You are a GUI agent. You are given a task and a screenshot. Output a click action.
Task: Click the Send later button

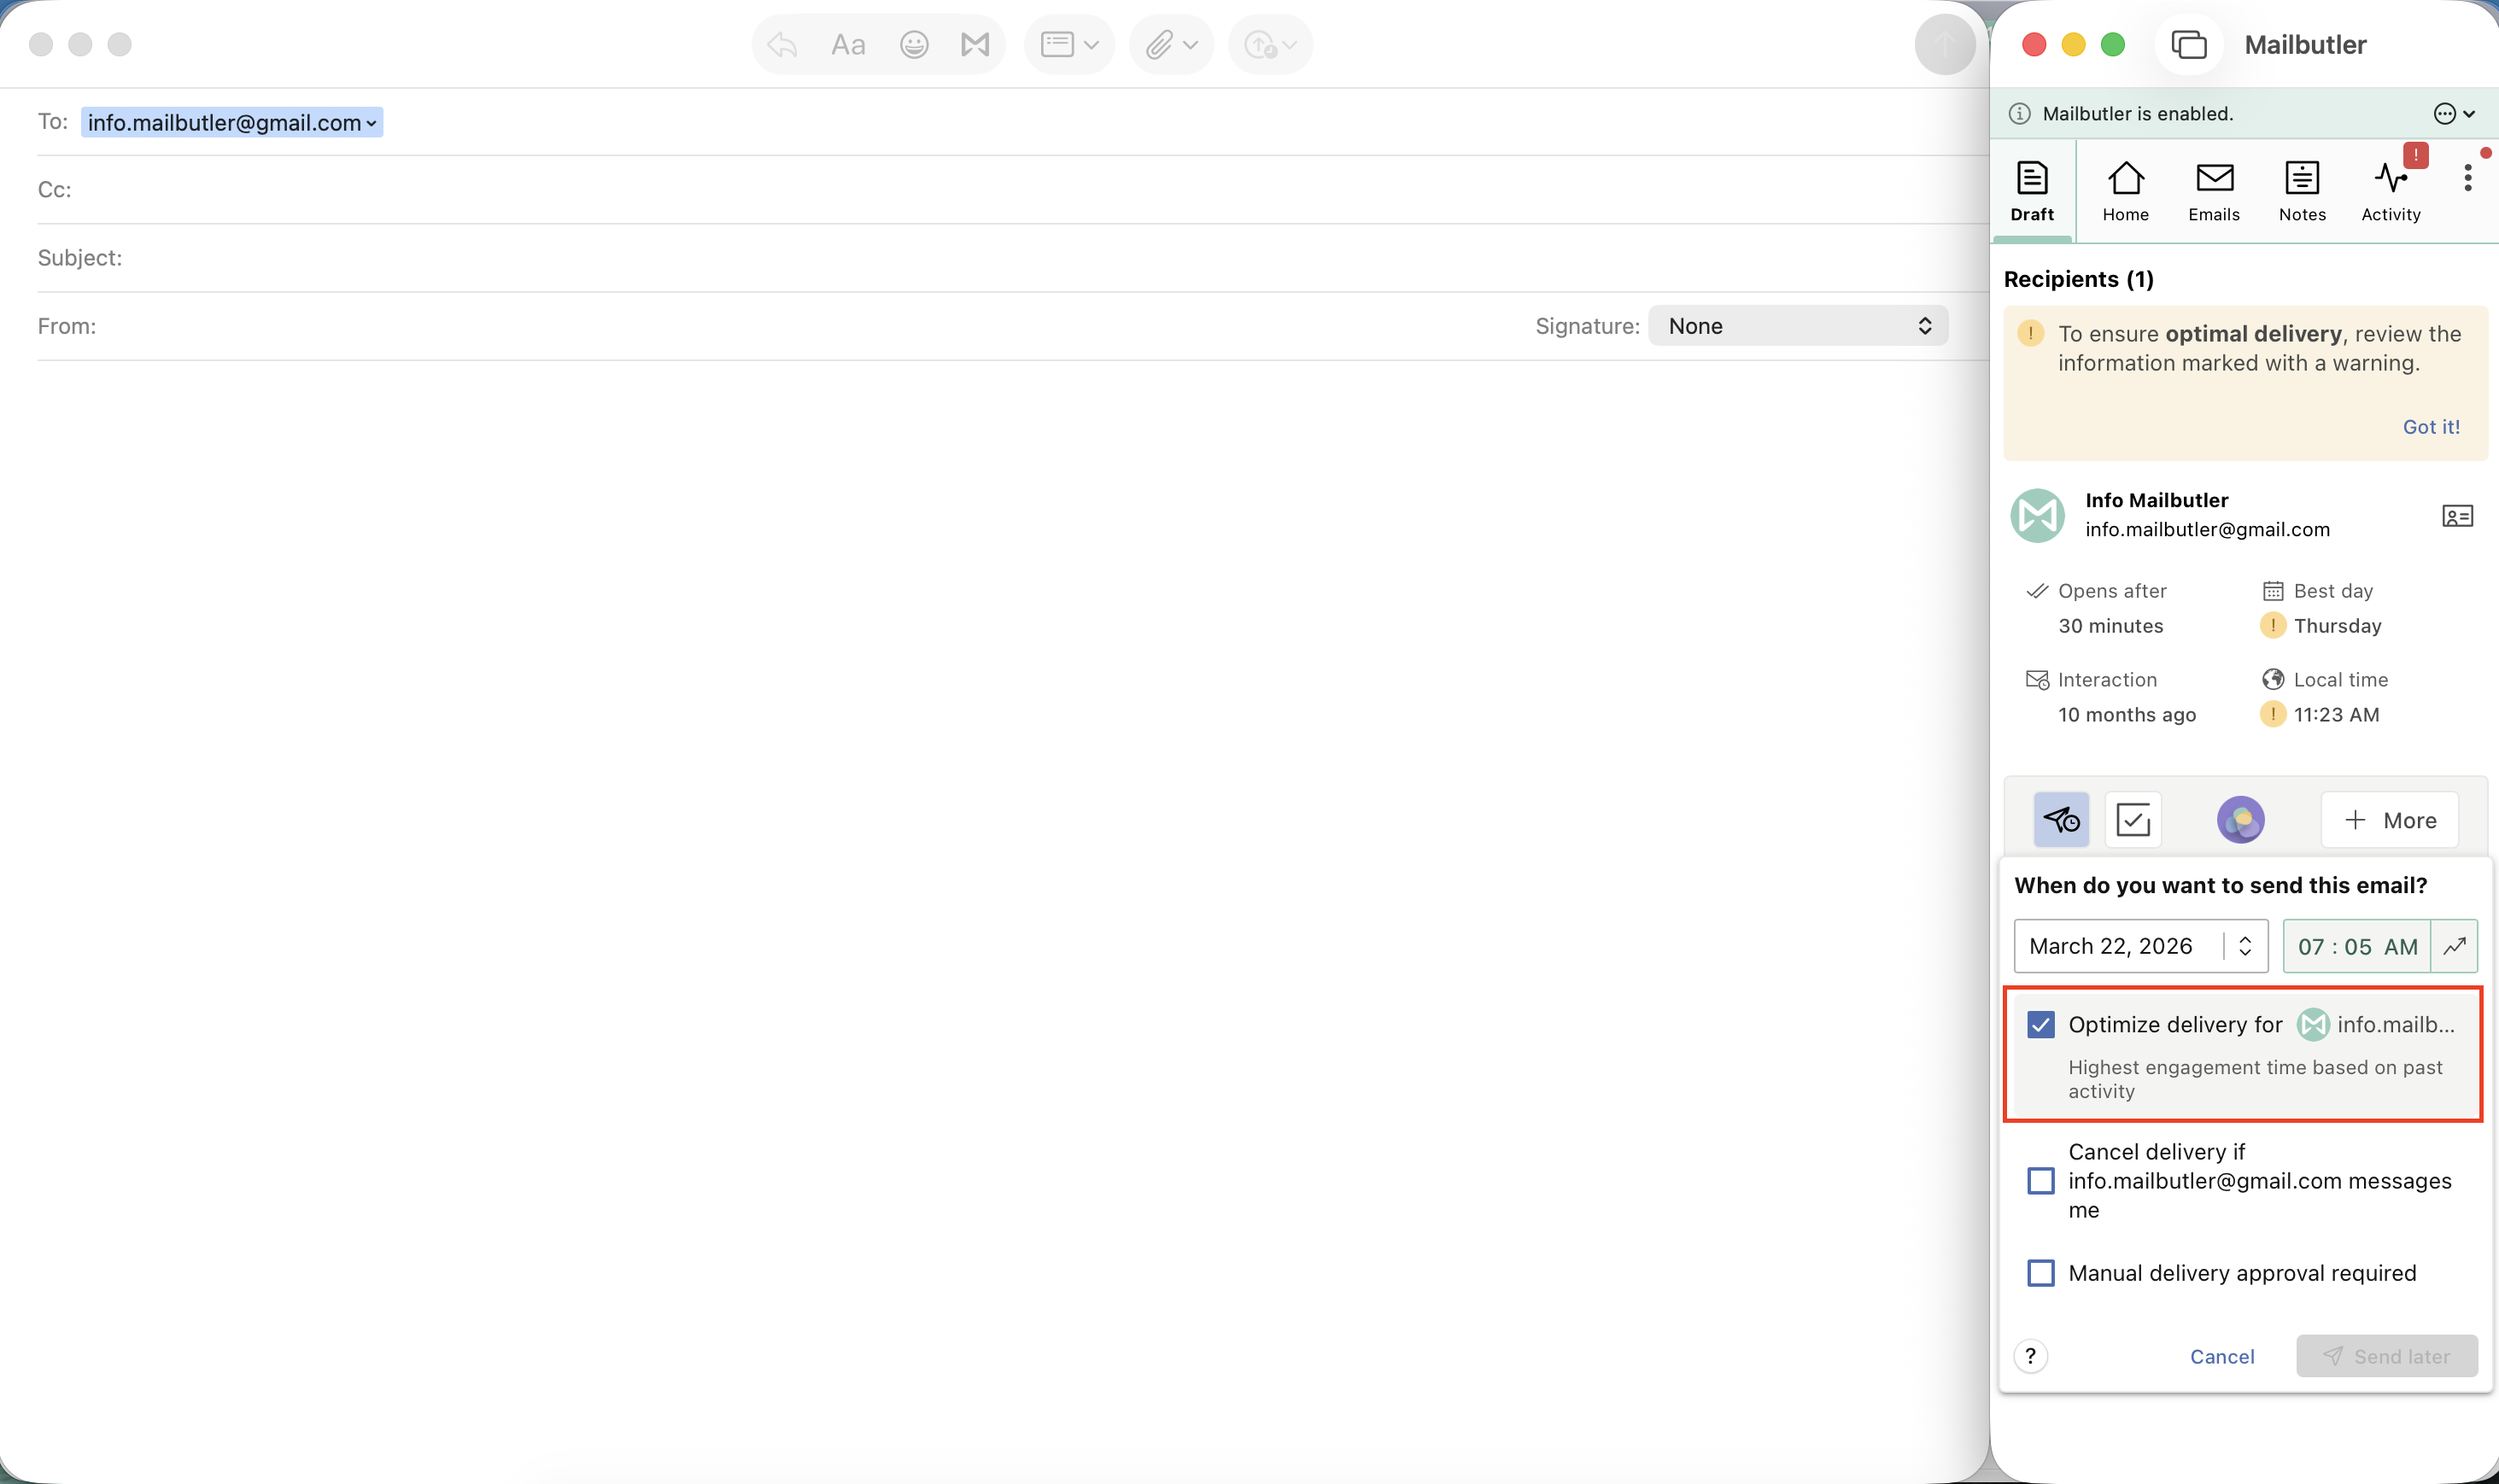[2386, 1356]
